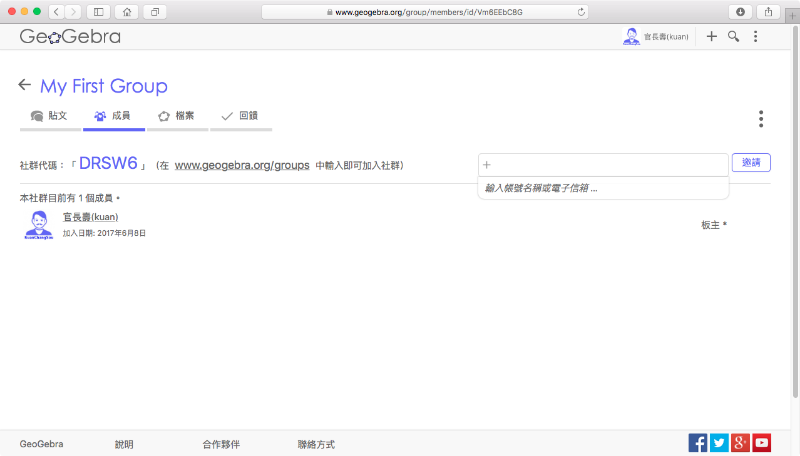Screen dimensions: 800x456
Task: Show all tabs overview
Action: (155, 12)
